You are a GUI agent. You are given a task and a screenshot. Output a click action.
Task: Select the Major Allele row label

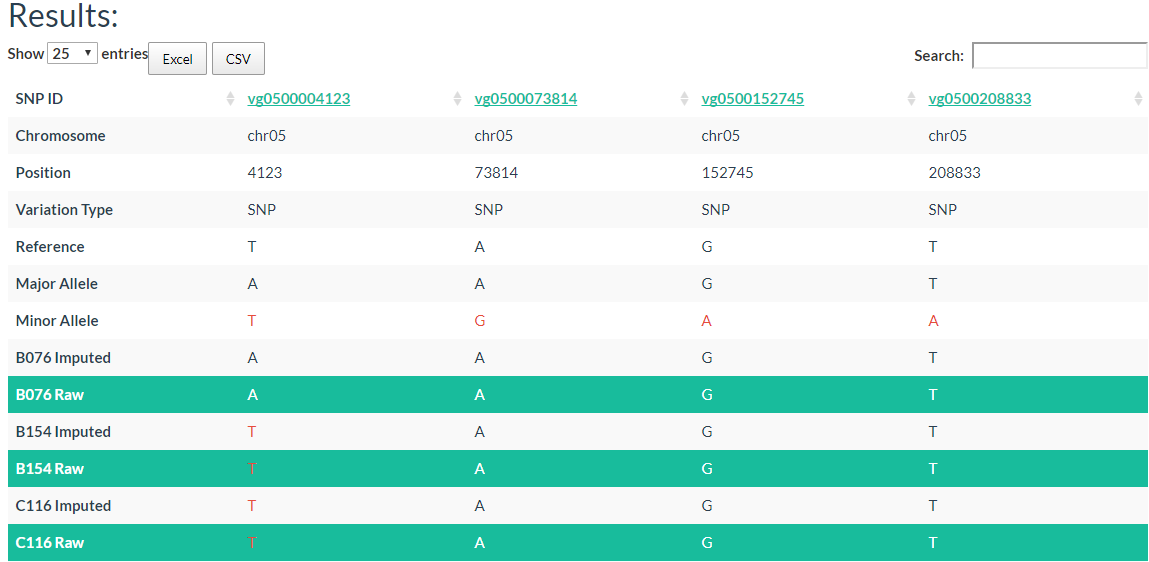point(56,284)
